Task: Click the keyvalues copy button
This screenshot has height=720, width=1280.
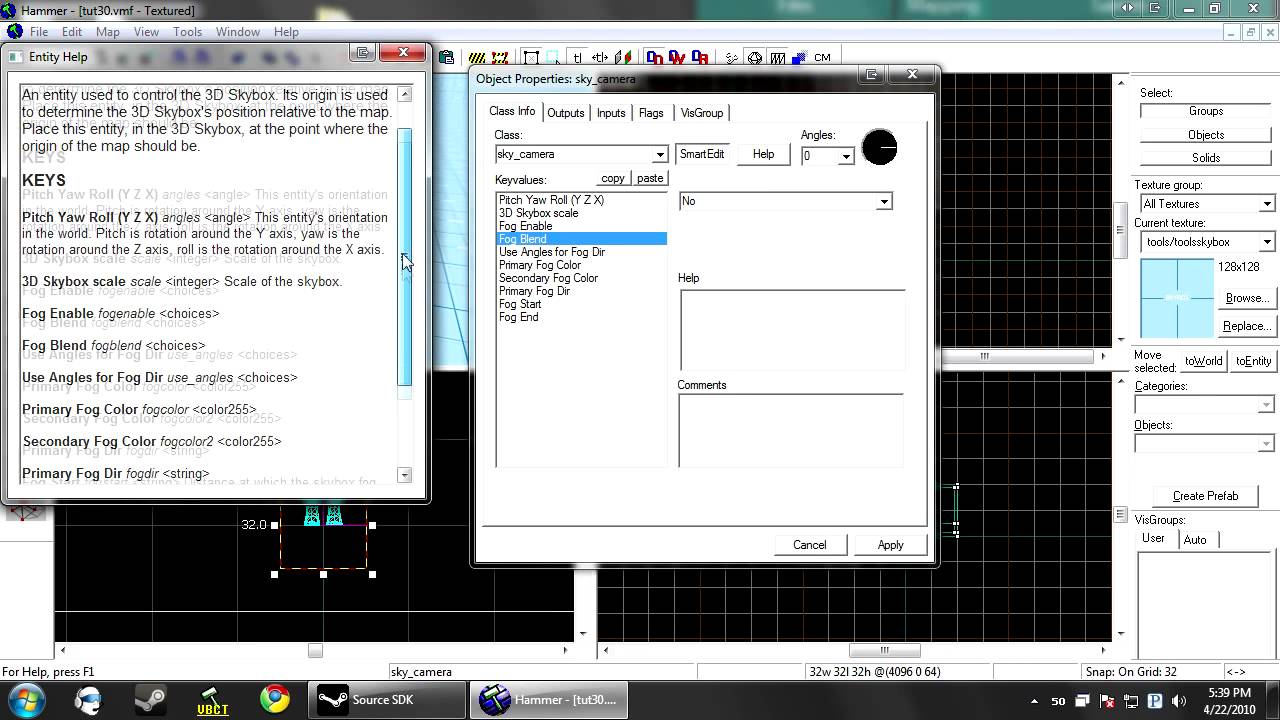Action: click(613, 178)
